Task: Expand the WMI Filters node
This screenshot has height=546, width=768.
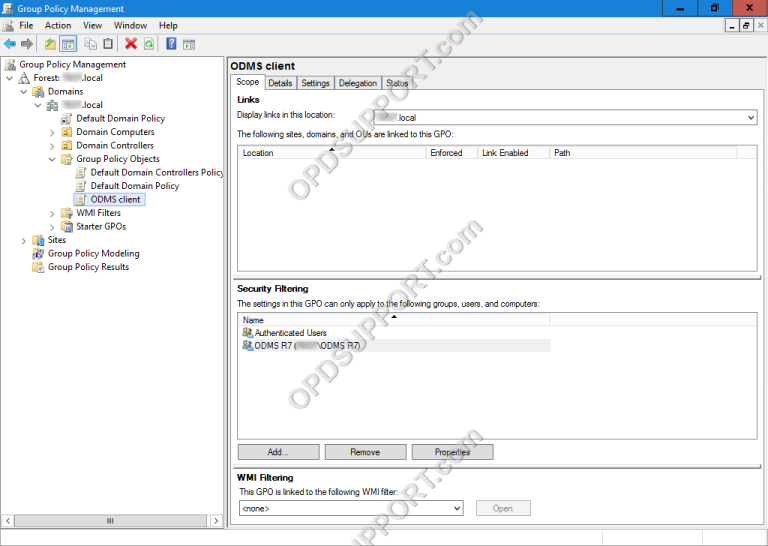Action: [52, 214]
